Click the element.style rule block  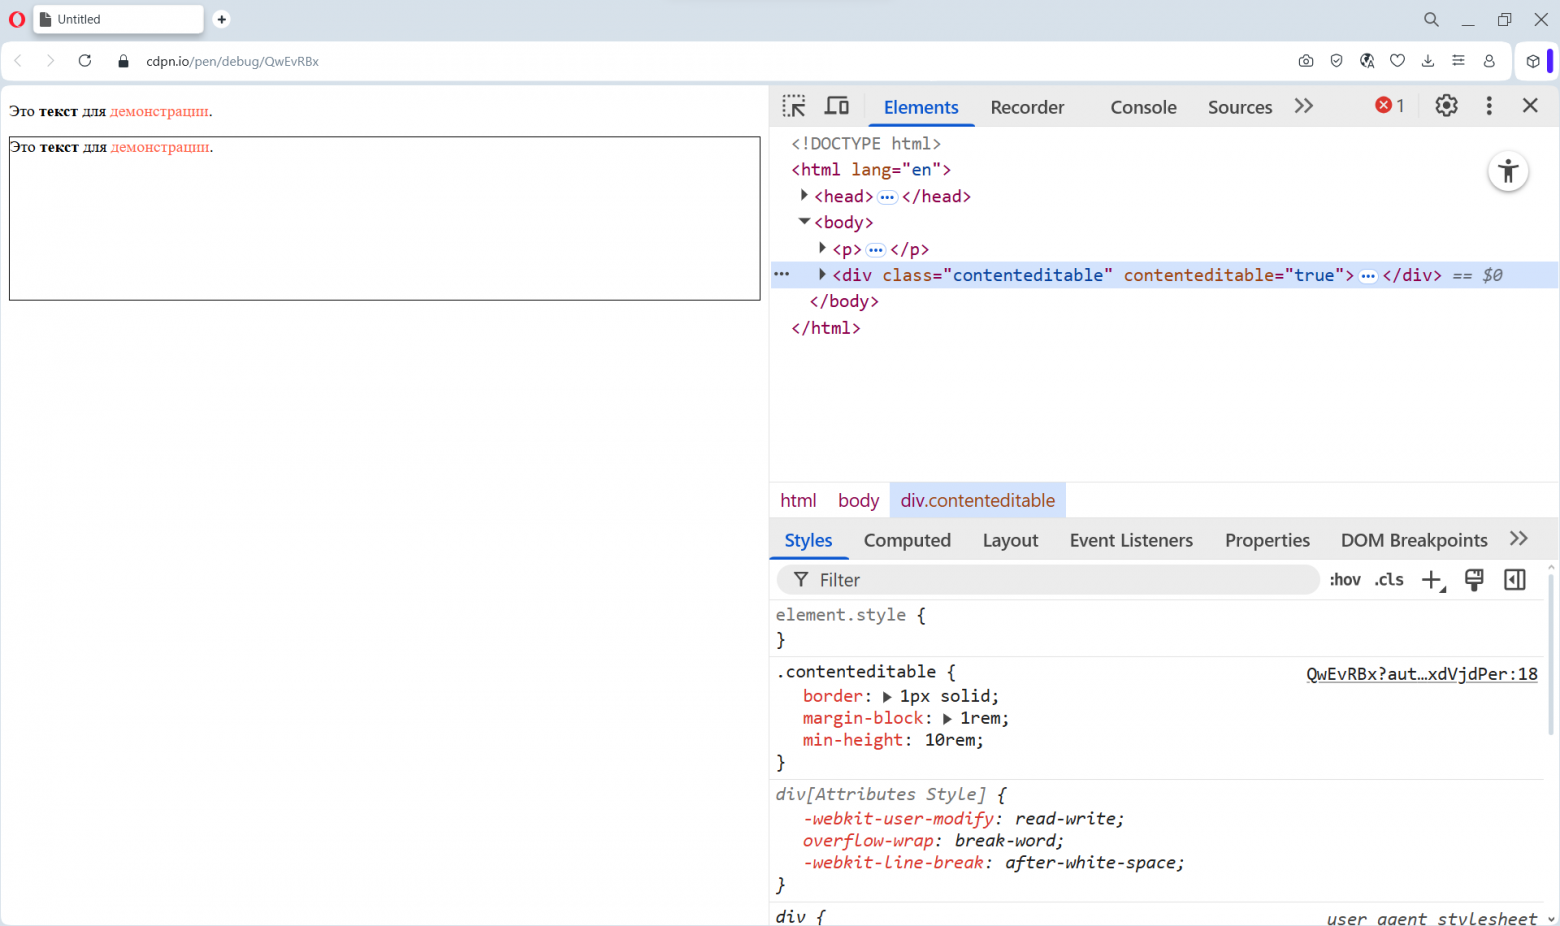(x=1160, y=628)
